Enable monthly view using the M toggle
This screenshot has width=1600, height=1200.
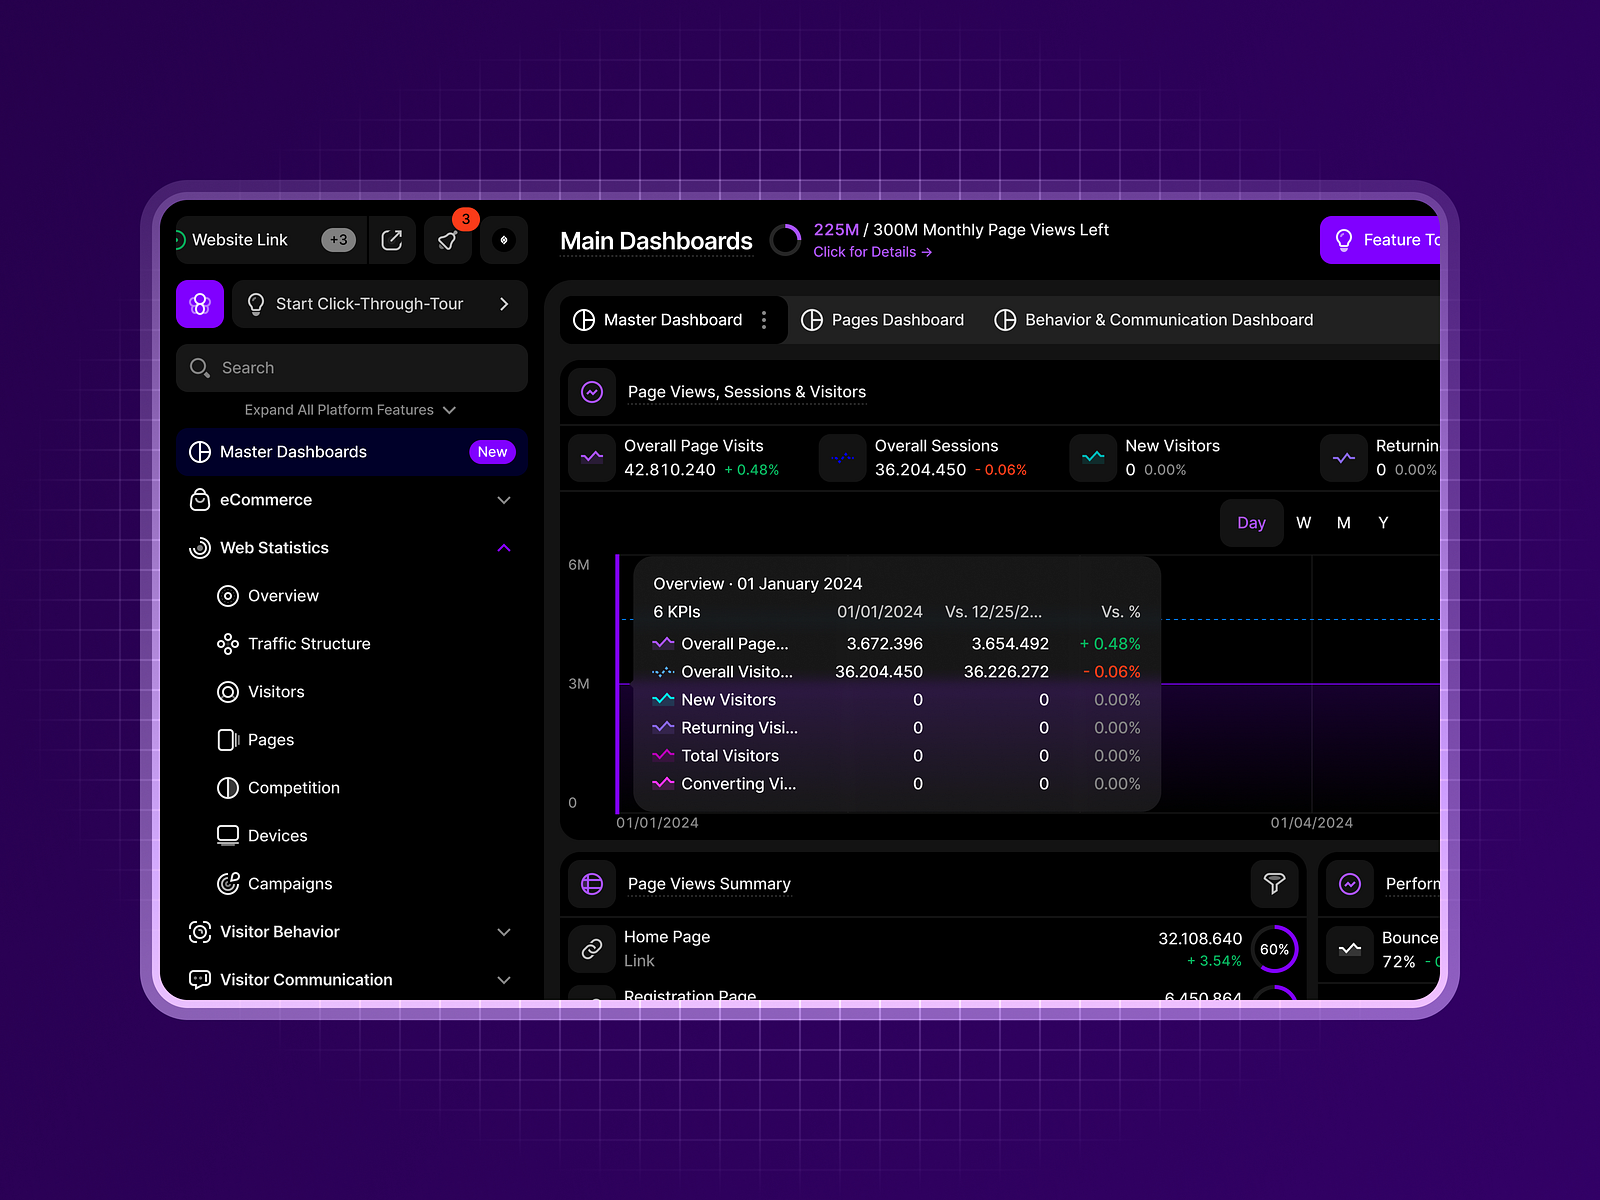click(x=1343, y=522)
